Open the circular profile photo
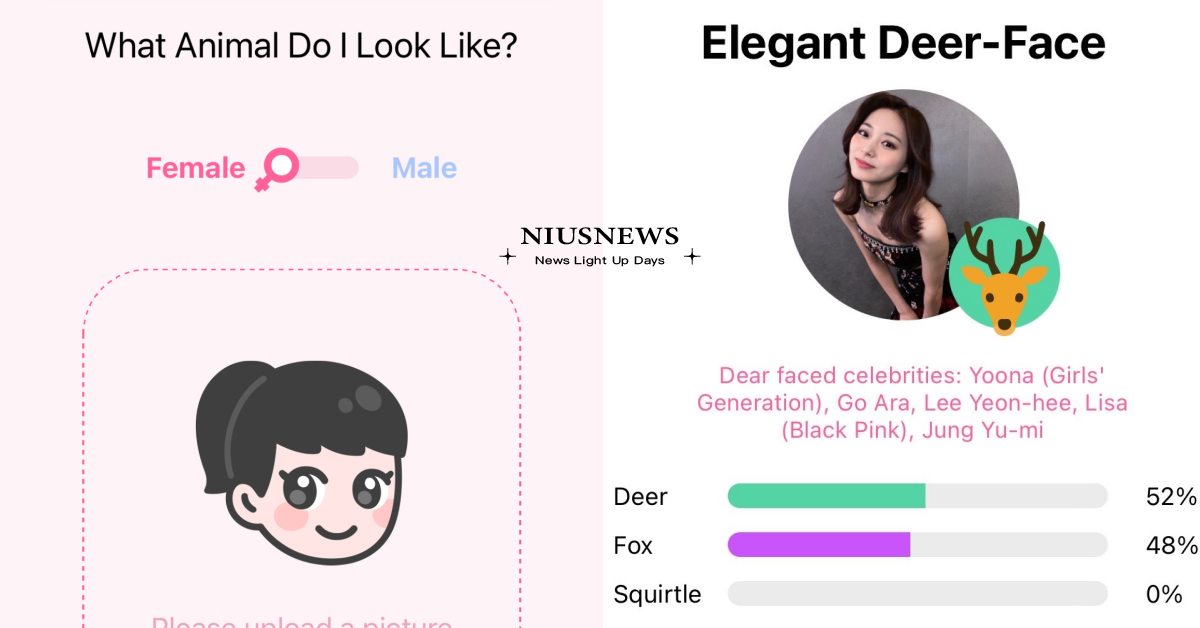Image resolution: width=1200 pixels, height=628 pixels. pos(903,205)
